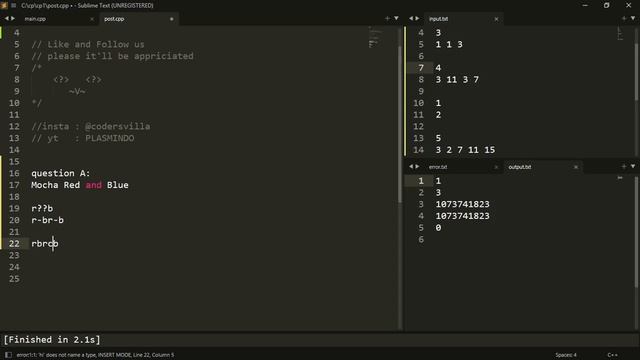Change indentation via Spaces: 4

566,355
